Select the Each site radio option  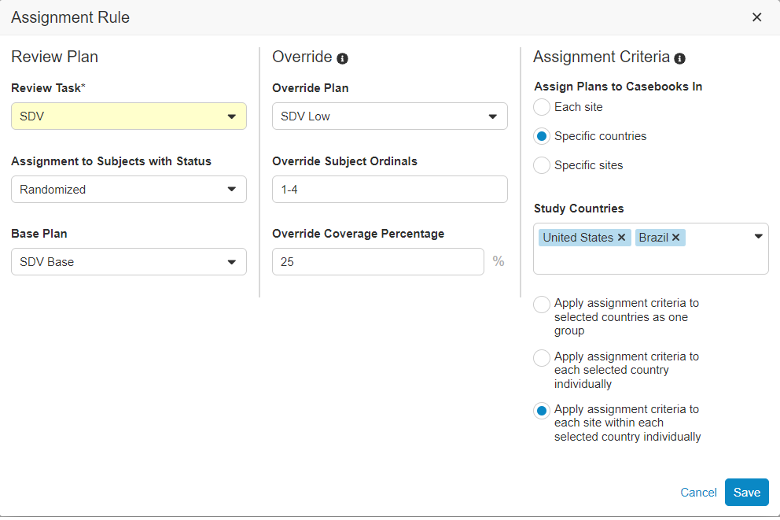pyautogui.click(x=542, y=107)
